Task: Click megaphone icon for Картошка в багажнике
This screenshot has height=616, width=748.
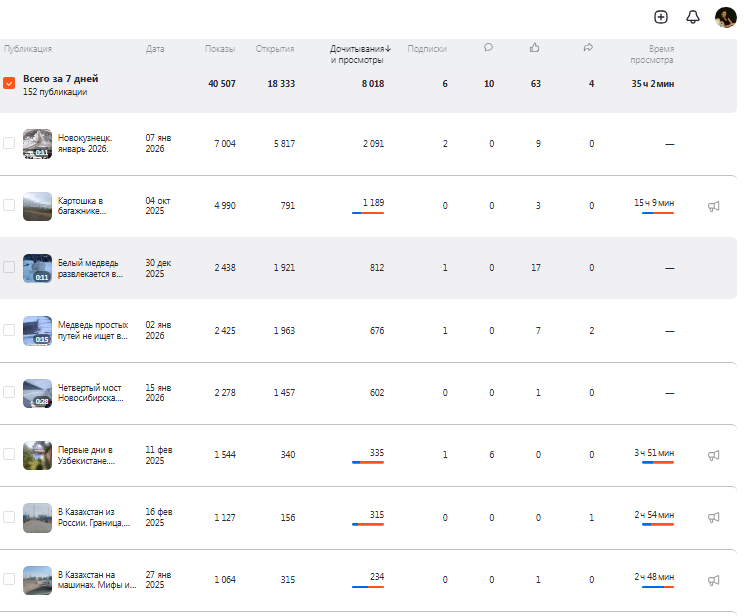Action: [x=713, y=206]
